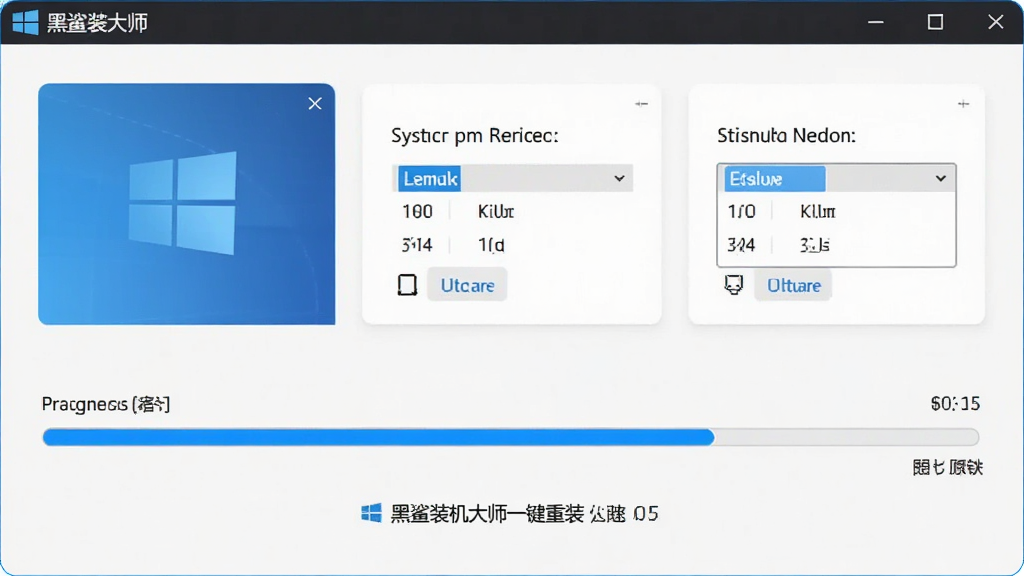Open the Lemak dropdown
1024x576 pixels.
point(513,178)
